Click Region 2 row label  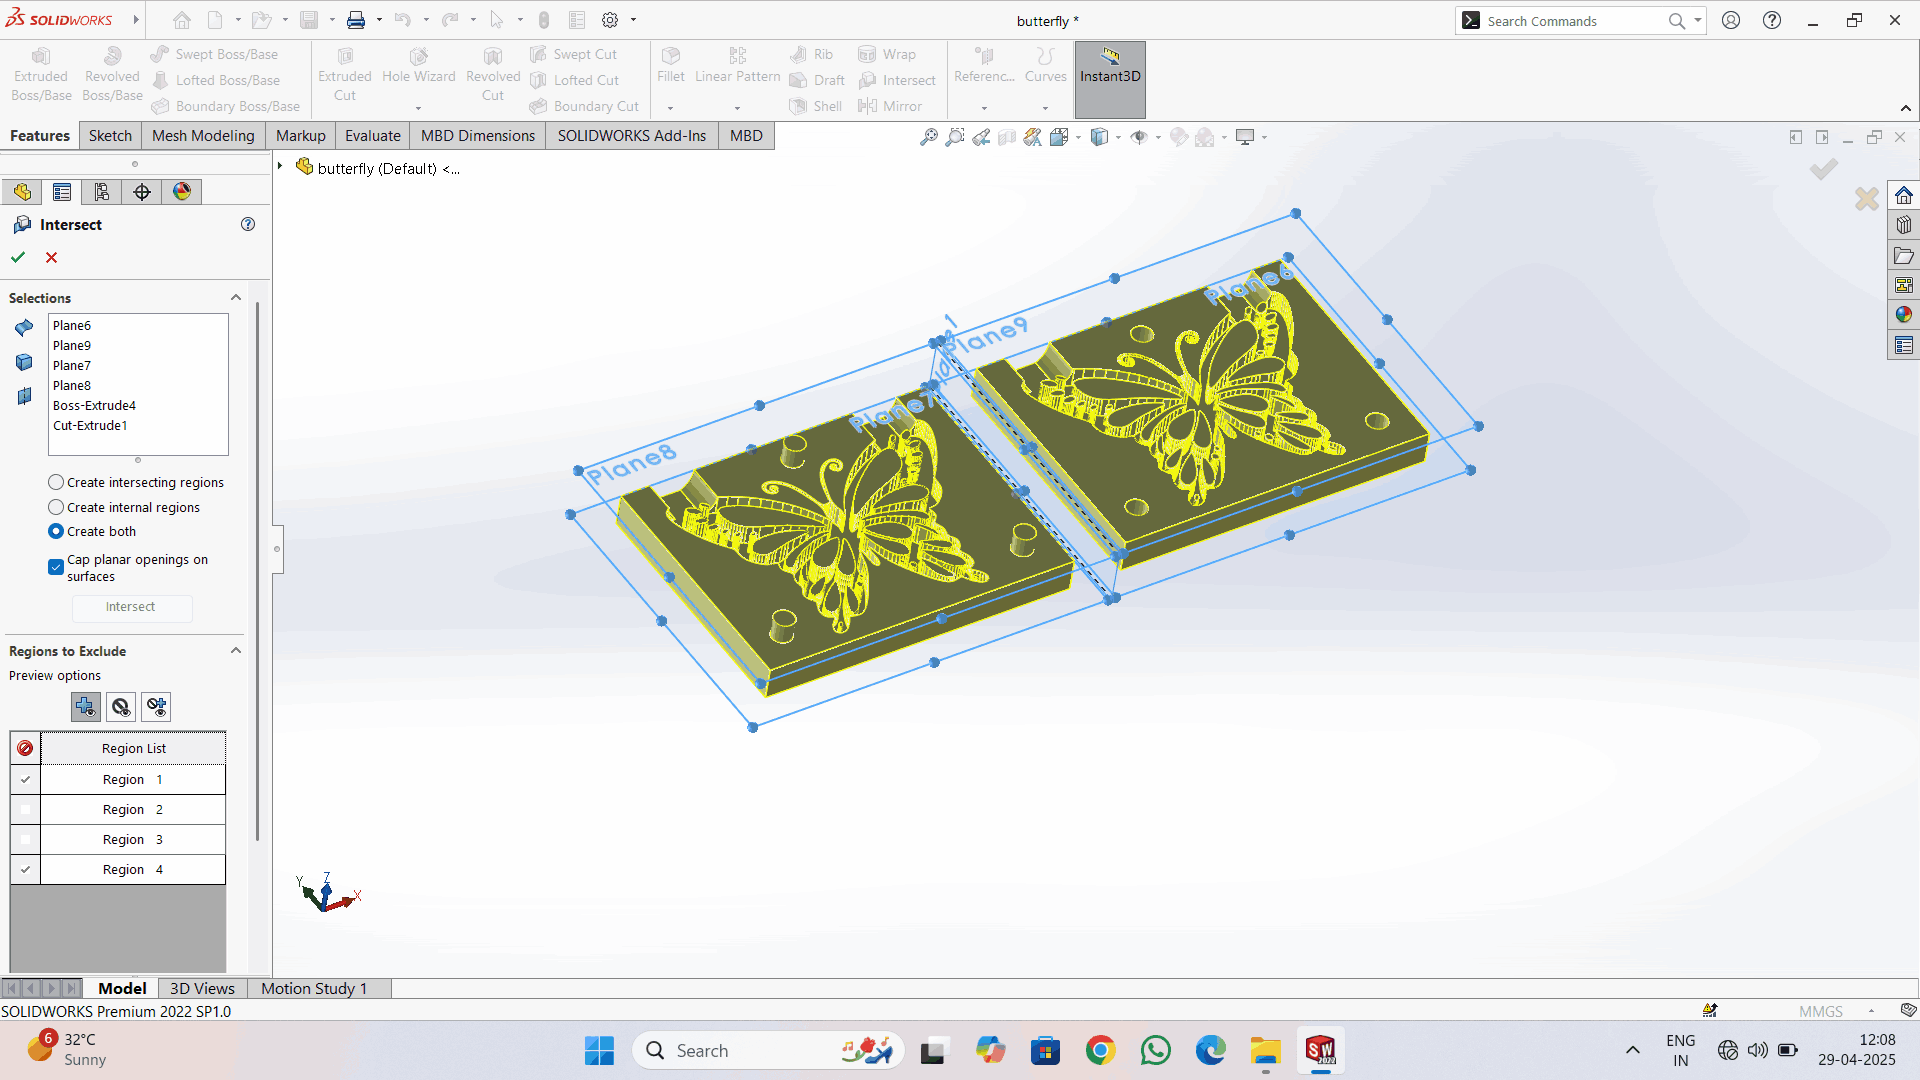tap(133, 809)
